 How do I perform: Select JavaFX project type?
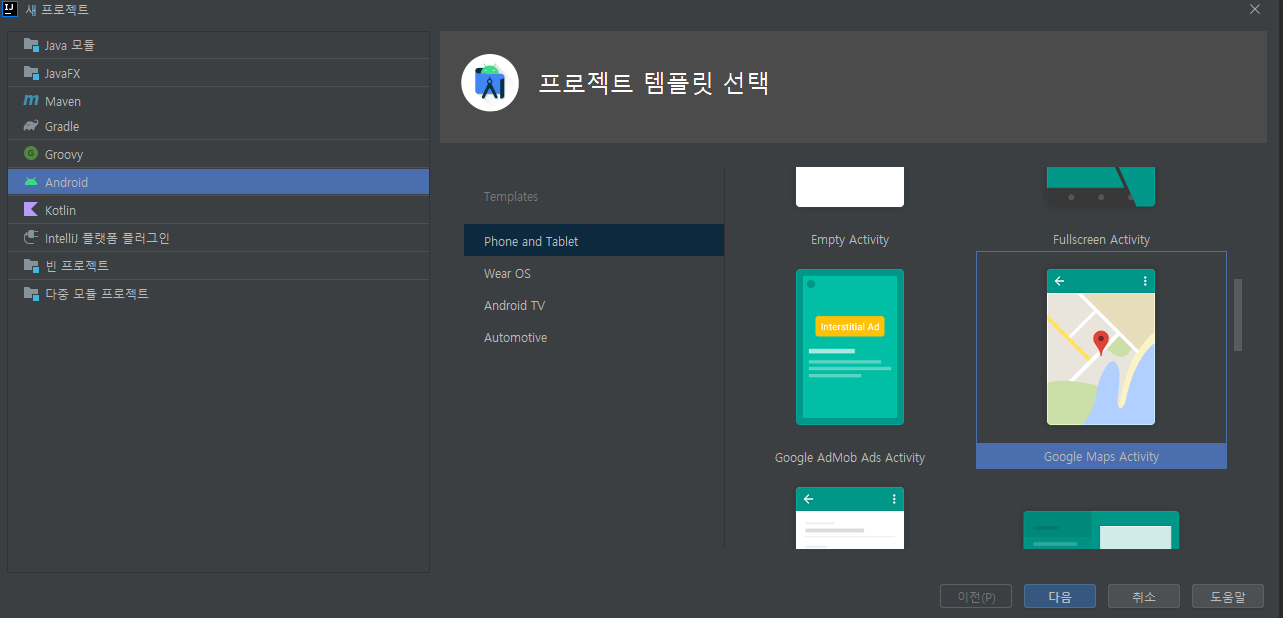[x=218, y=73]
